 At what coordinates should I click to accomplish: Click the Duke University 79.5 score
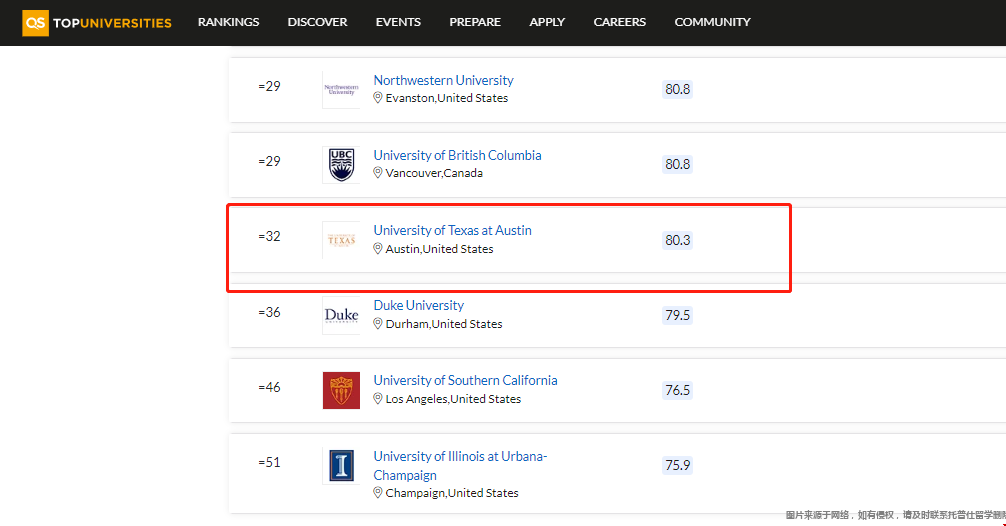click(x=677, y=315)
